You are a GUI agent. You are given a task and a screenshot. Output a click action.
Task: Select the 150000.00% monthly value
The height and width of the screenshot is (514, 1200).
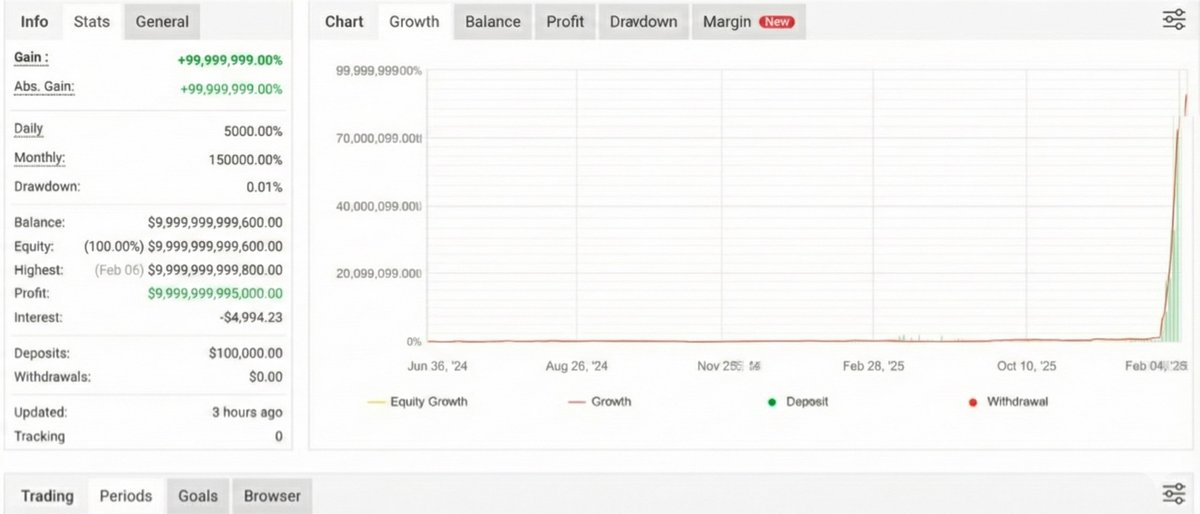(245, 160)
